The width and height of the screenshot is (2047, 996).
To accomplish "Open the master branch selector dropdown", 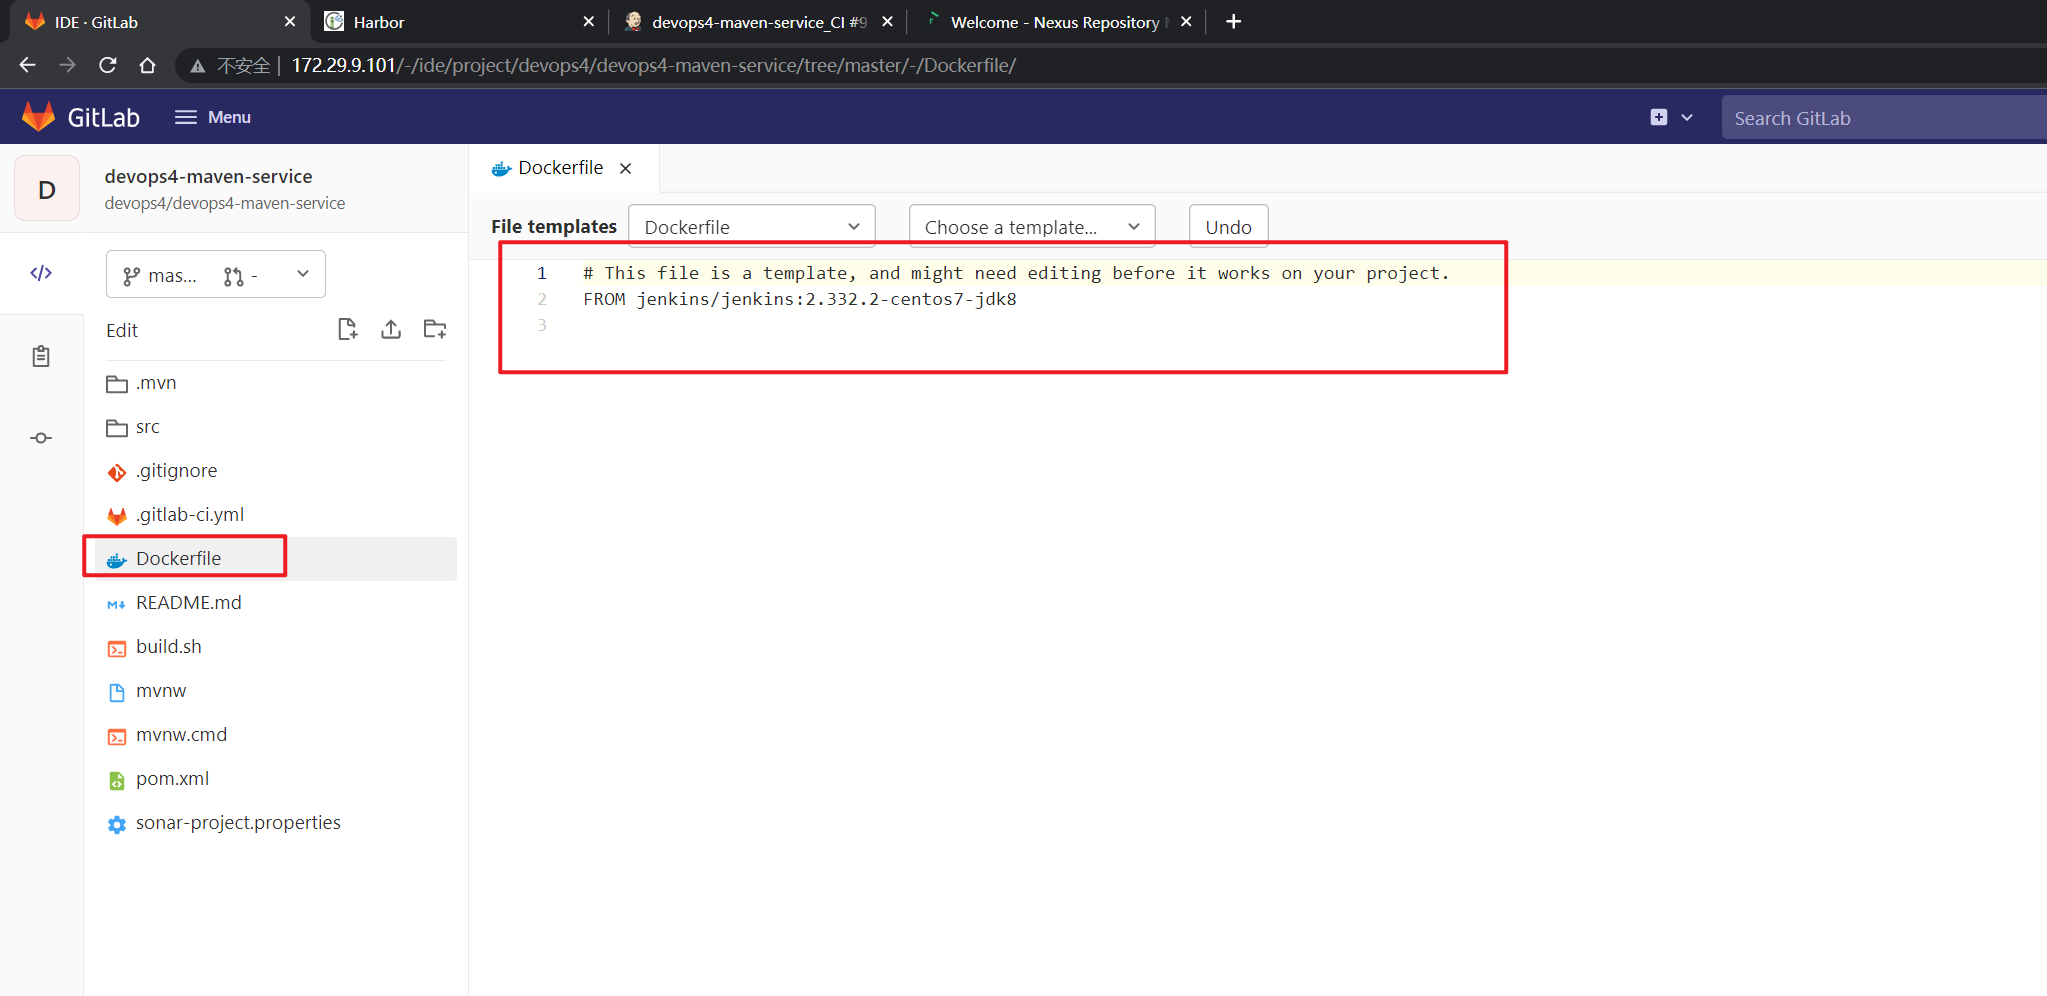I will pyautogui.click(x=216, y=274).
